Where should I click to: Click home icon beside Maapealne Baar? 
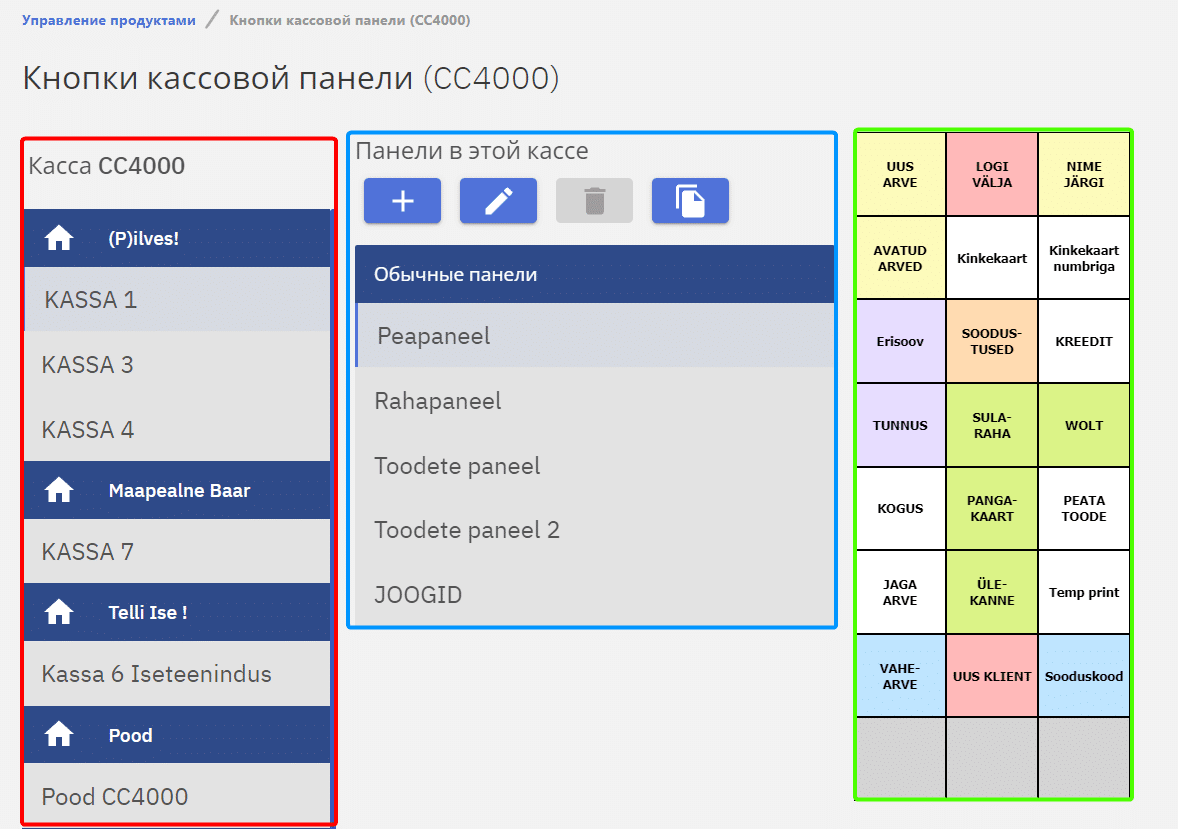[x=60, y=490]
